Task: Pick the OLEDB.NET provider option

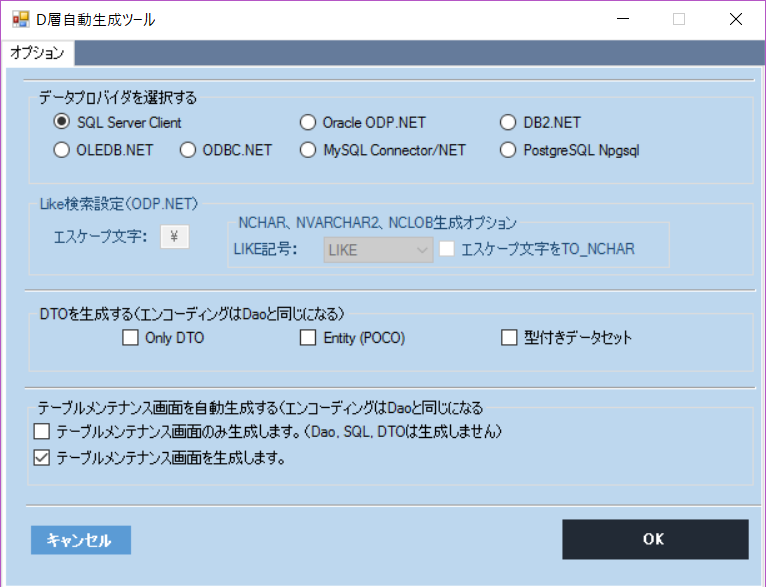Action: (62, 150)
